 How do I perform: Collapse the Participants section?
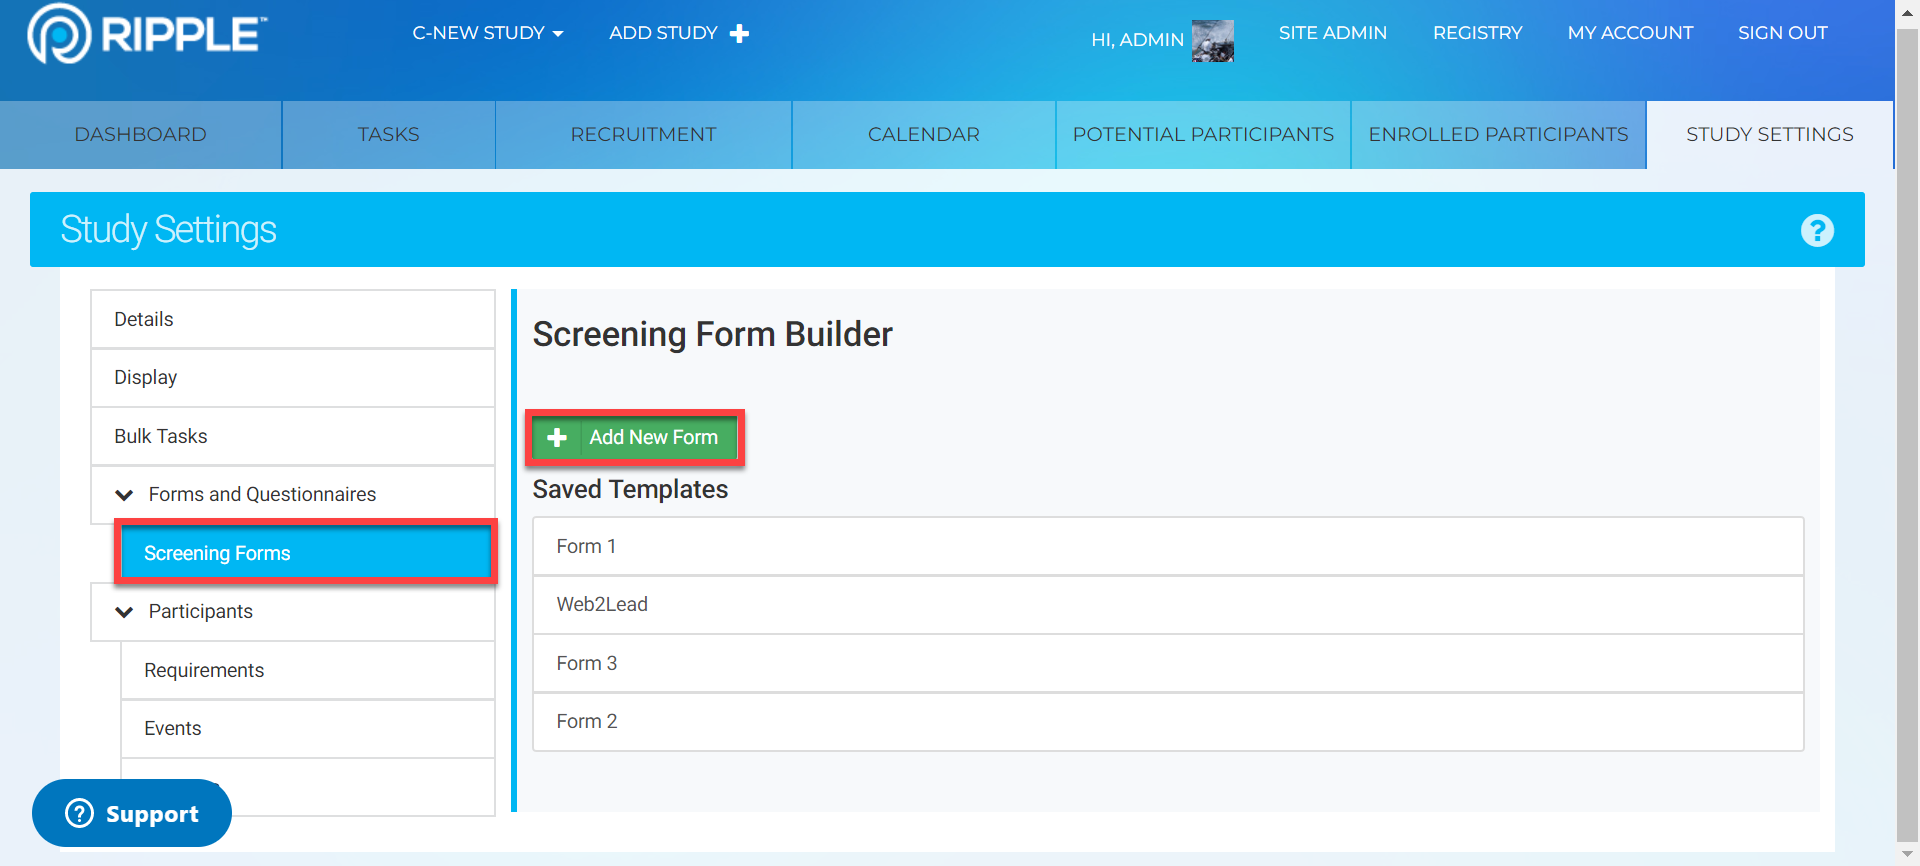pyautogui.click(x=125, y=612)
